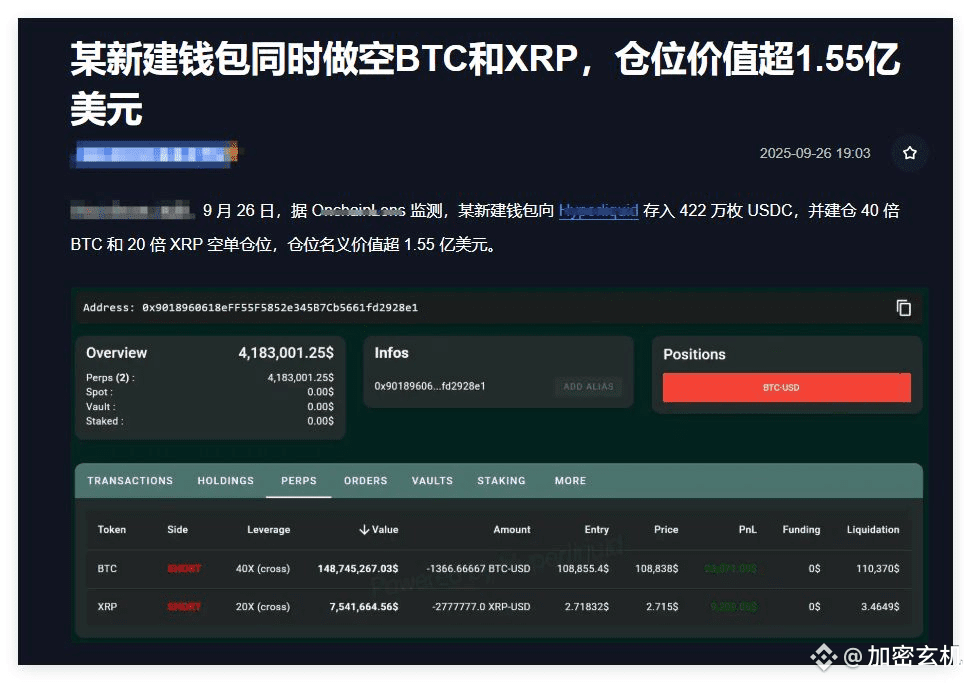Open the MORE tab

(570, 481)
